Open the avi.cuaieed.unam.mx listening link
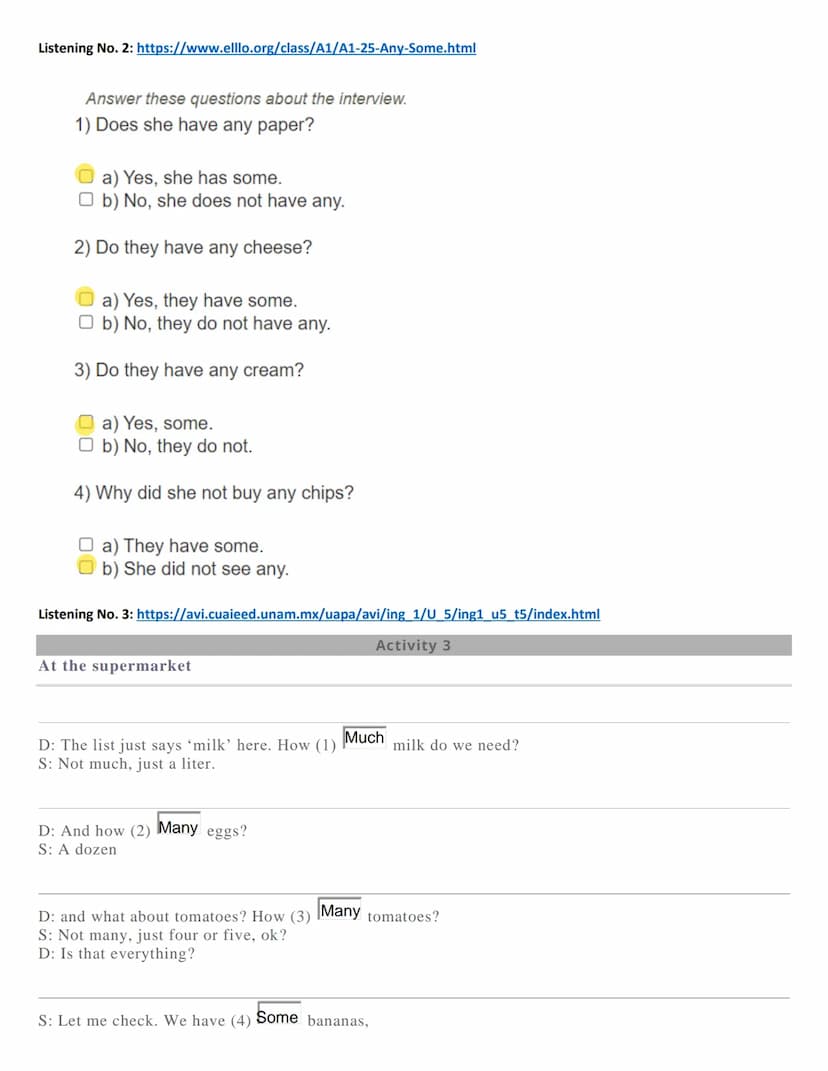 point(368,614)
